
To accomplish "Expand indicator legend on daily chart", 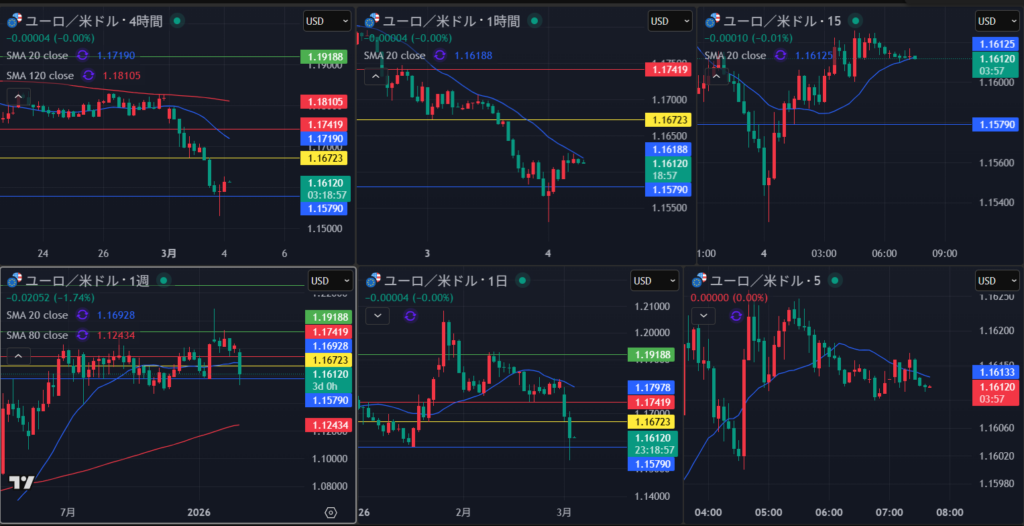I will (378, 316).
